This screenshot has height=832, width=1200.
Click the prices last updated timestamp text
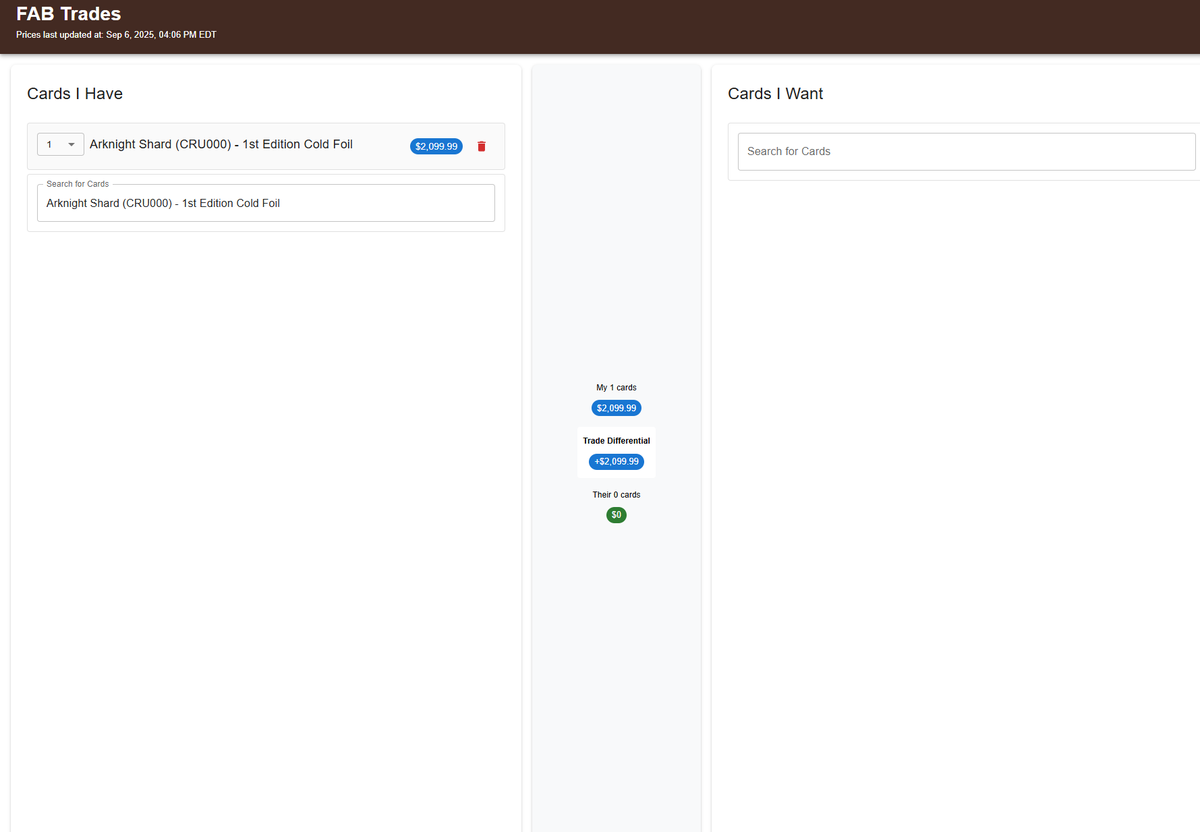[115, 33]
